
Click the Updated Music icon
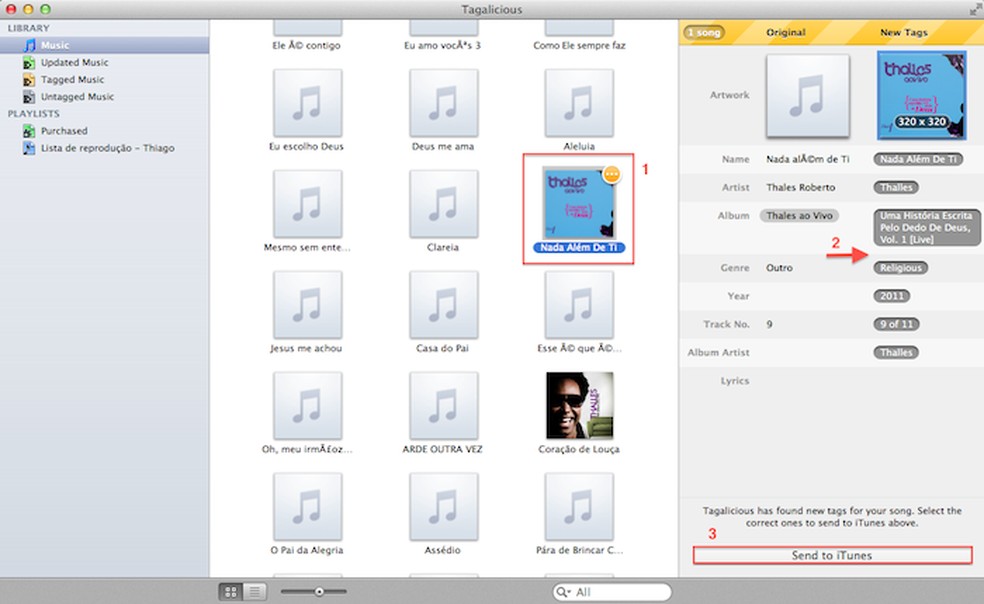pyautogui.click(x=29, y=63)
